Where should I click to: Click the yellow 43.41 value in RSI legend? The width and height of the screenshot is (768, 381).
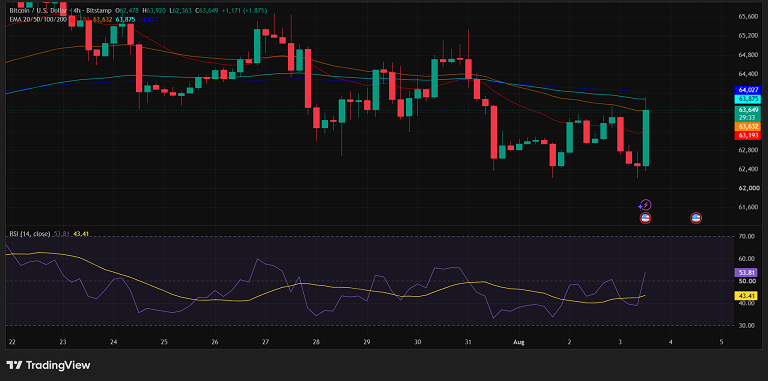pos(80,234)
